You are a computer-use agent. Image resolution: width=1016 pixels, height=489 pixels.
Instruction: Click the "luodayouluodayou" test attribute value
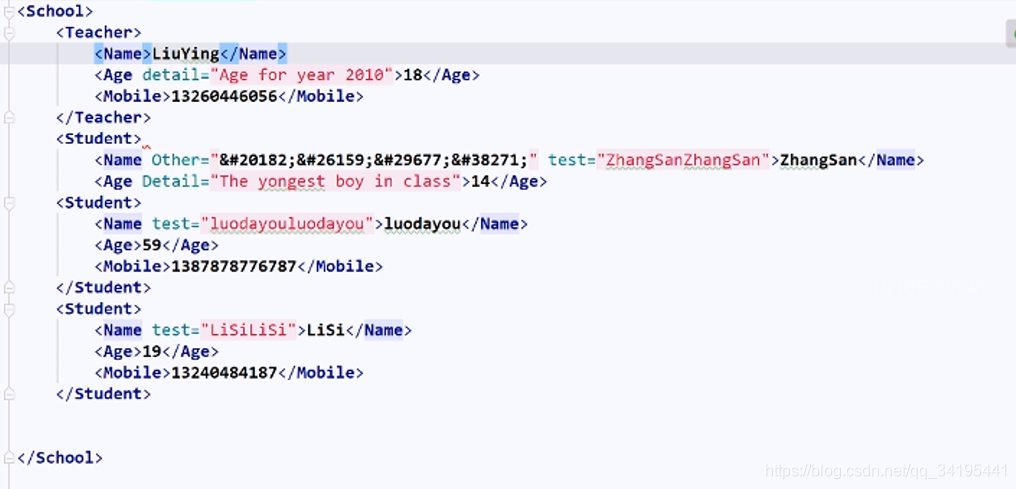[288, 224]
